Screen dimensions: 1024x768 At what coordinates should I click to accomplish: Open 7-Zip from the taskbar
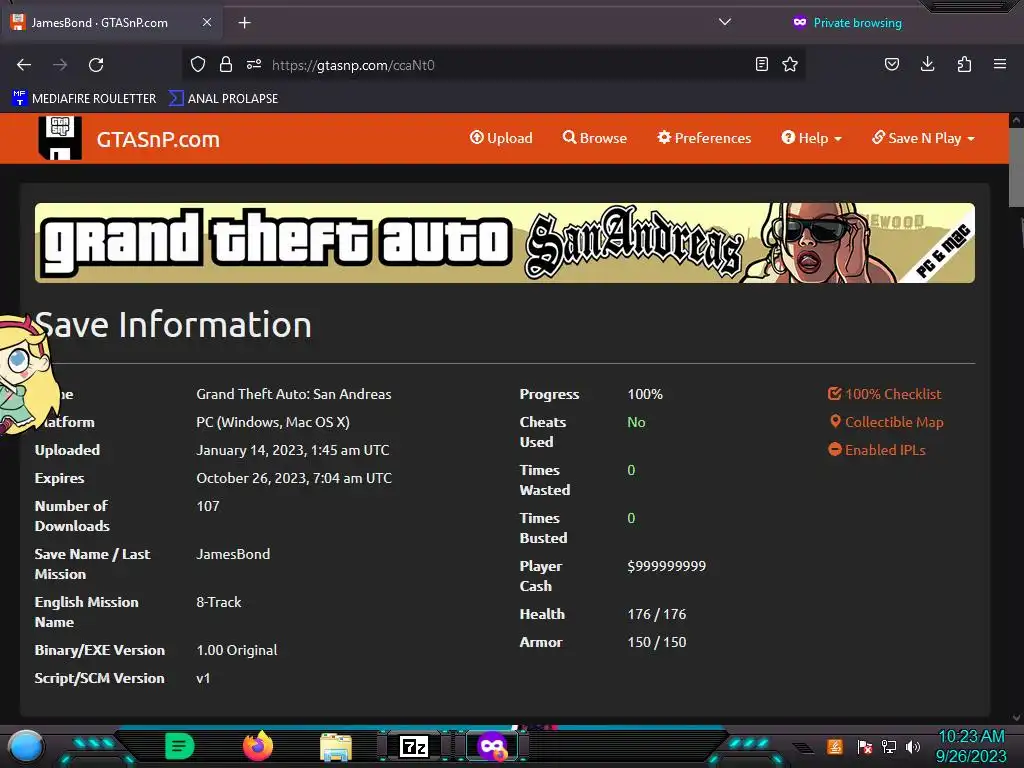pos(414,746)
